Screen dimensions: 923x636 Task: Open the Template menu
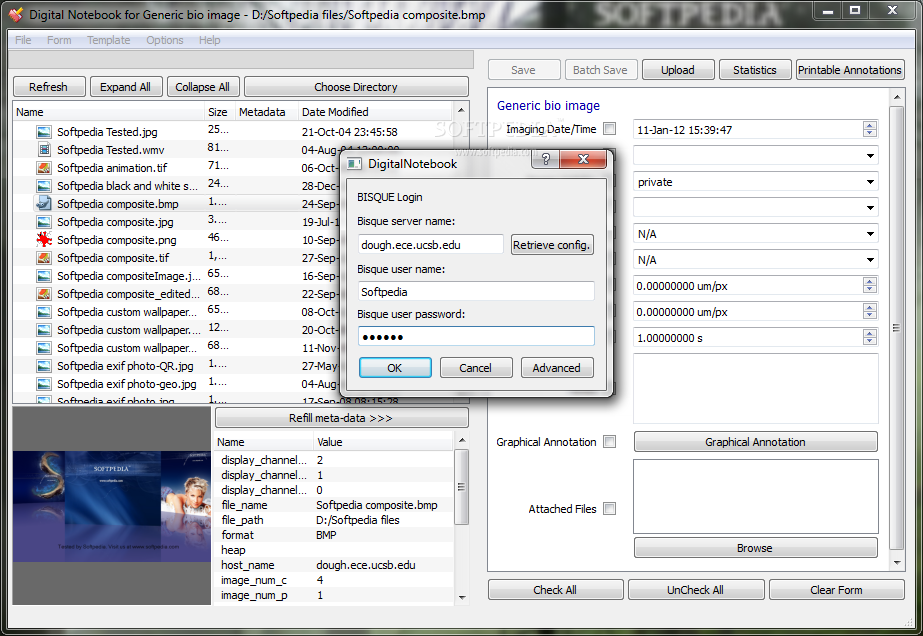[108, 40]
